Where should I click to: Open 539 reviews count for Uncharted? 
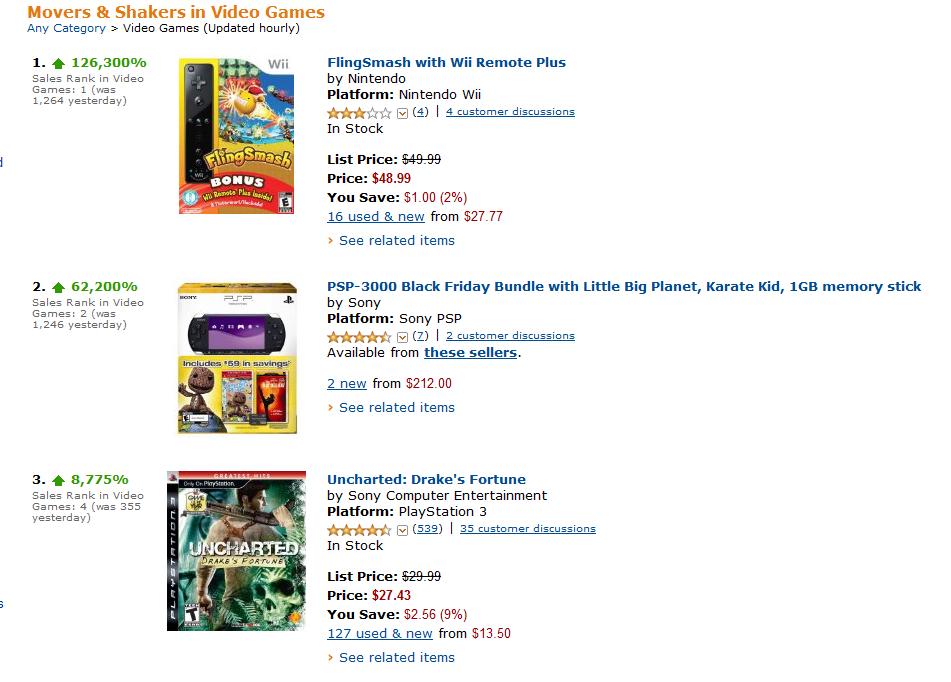pyautogui.click(x=428, y=529)
